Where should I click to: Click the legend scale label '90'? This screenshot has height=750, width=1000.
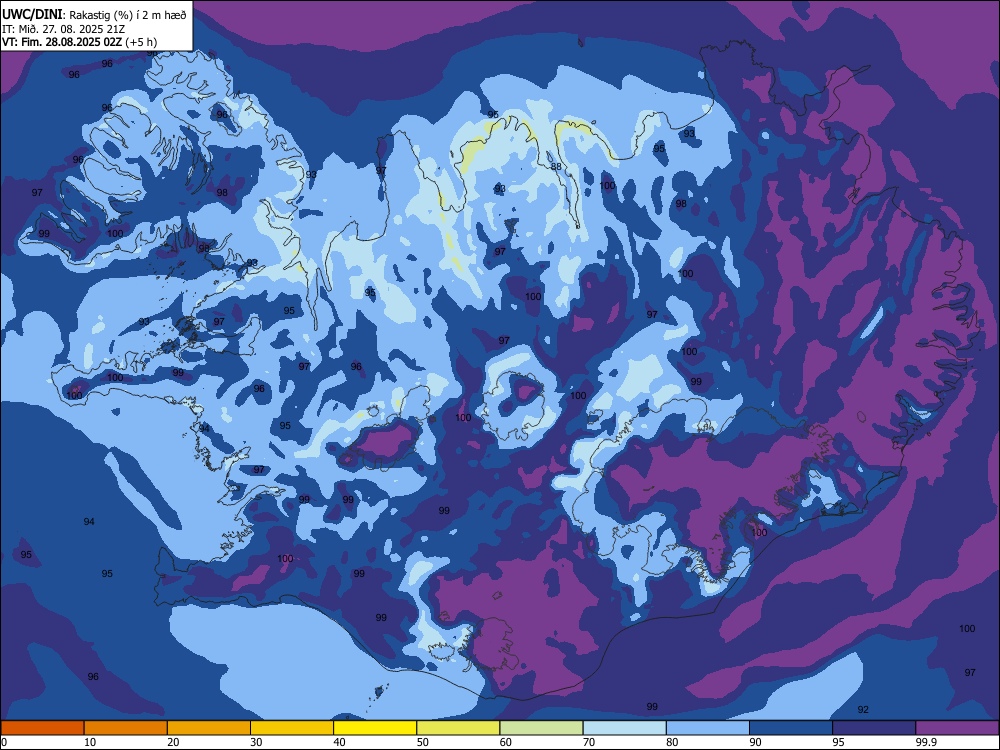(755, 742)
